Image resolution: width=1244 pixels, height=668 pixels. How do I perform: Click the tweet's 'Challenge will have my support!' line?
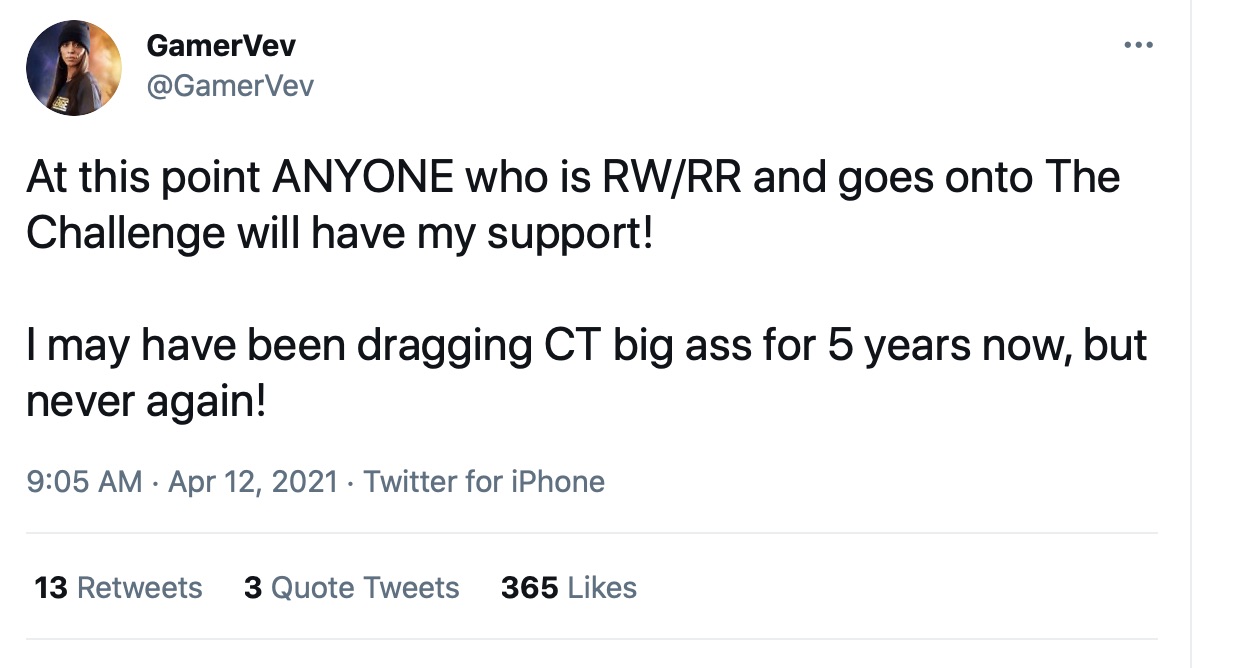click(x=339, y=233)
